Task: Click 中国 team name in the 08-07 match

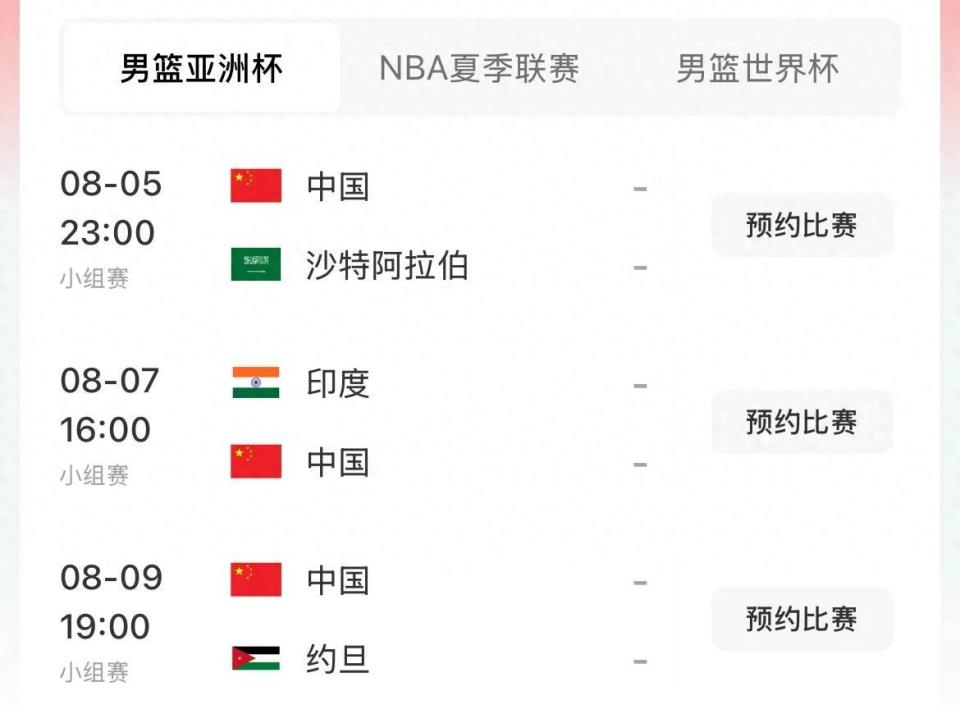Action: pos(338,462)
